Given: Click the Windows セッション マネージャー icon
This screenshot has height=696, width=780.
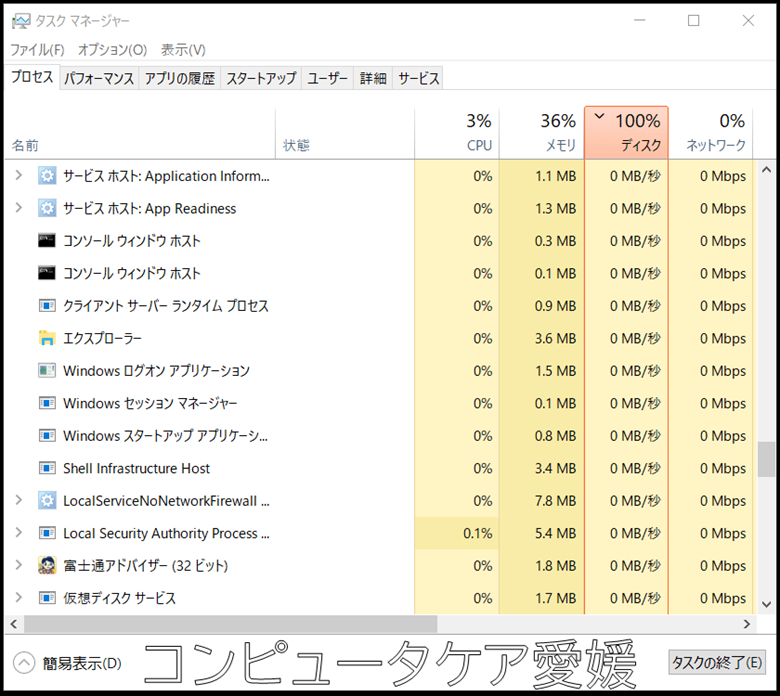Looking at the screenshot, I should click(x=47, y=403).
